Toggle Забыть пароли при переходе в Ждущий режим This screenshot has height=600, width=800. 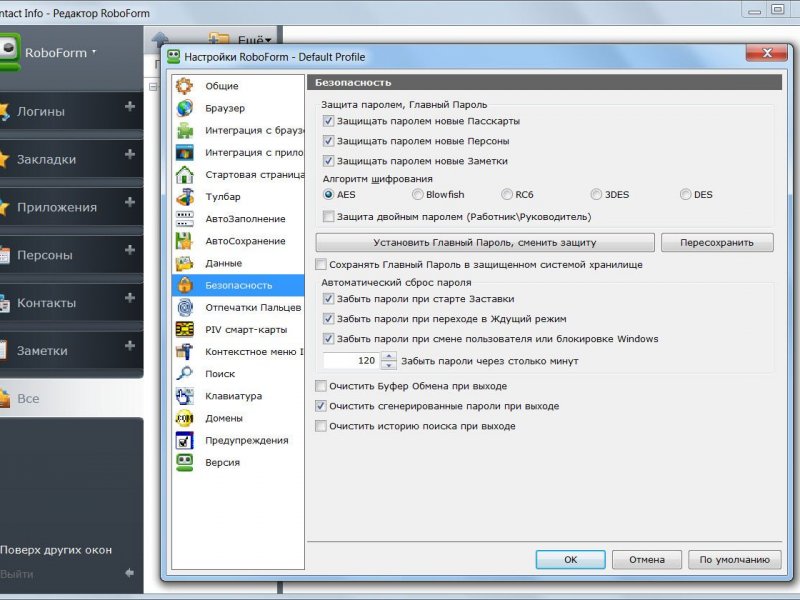[329, 319]
